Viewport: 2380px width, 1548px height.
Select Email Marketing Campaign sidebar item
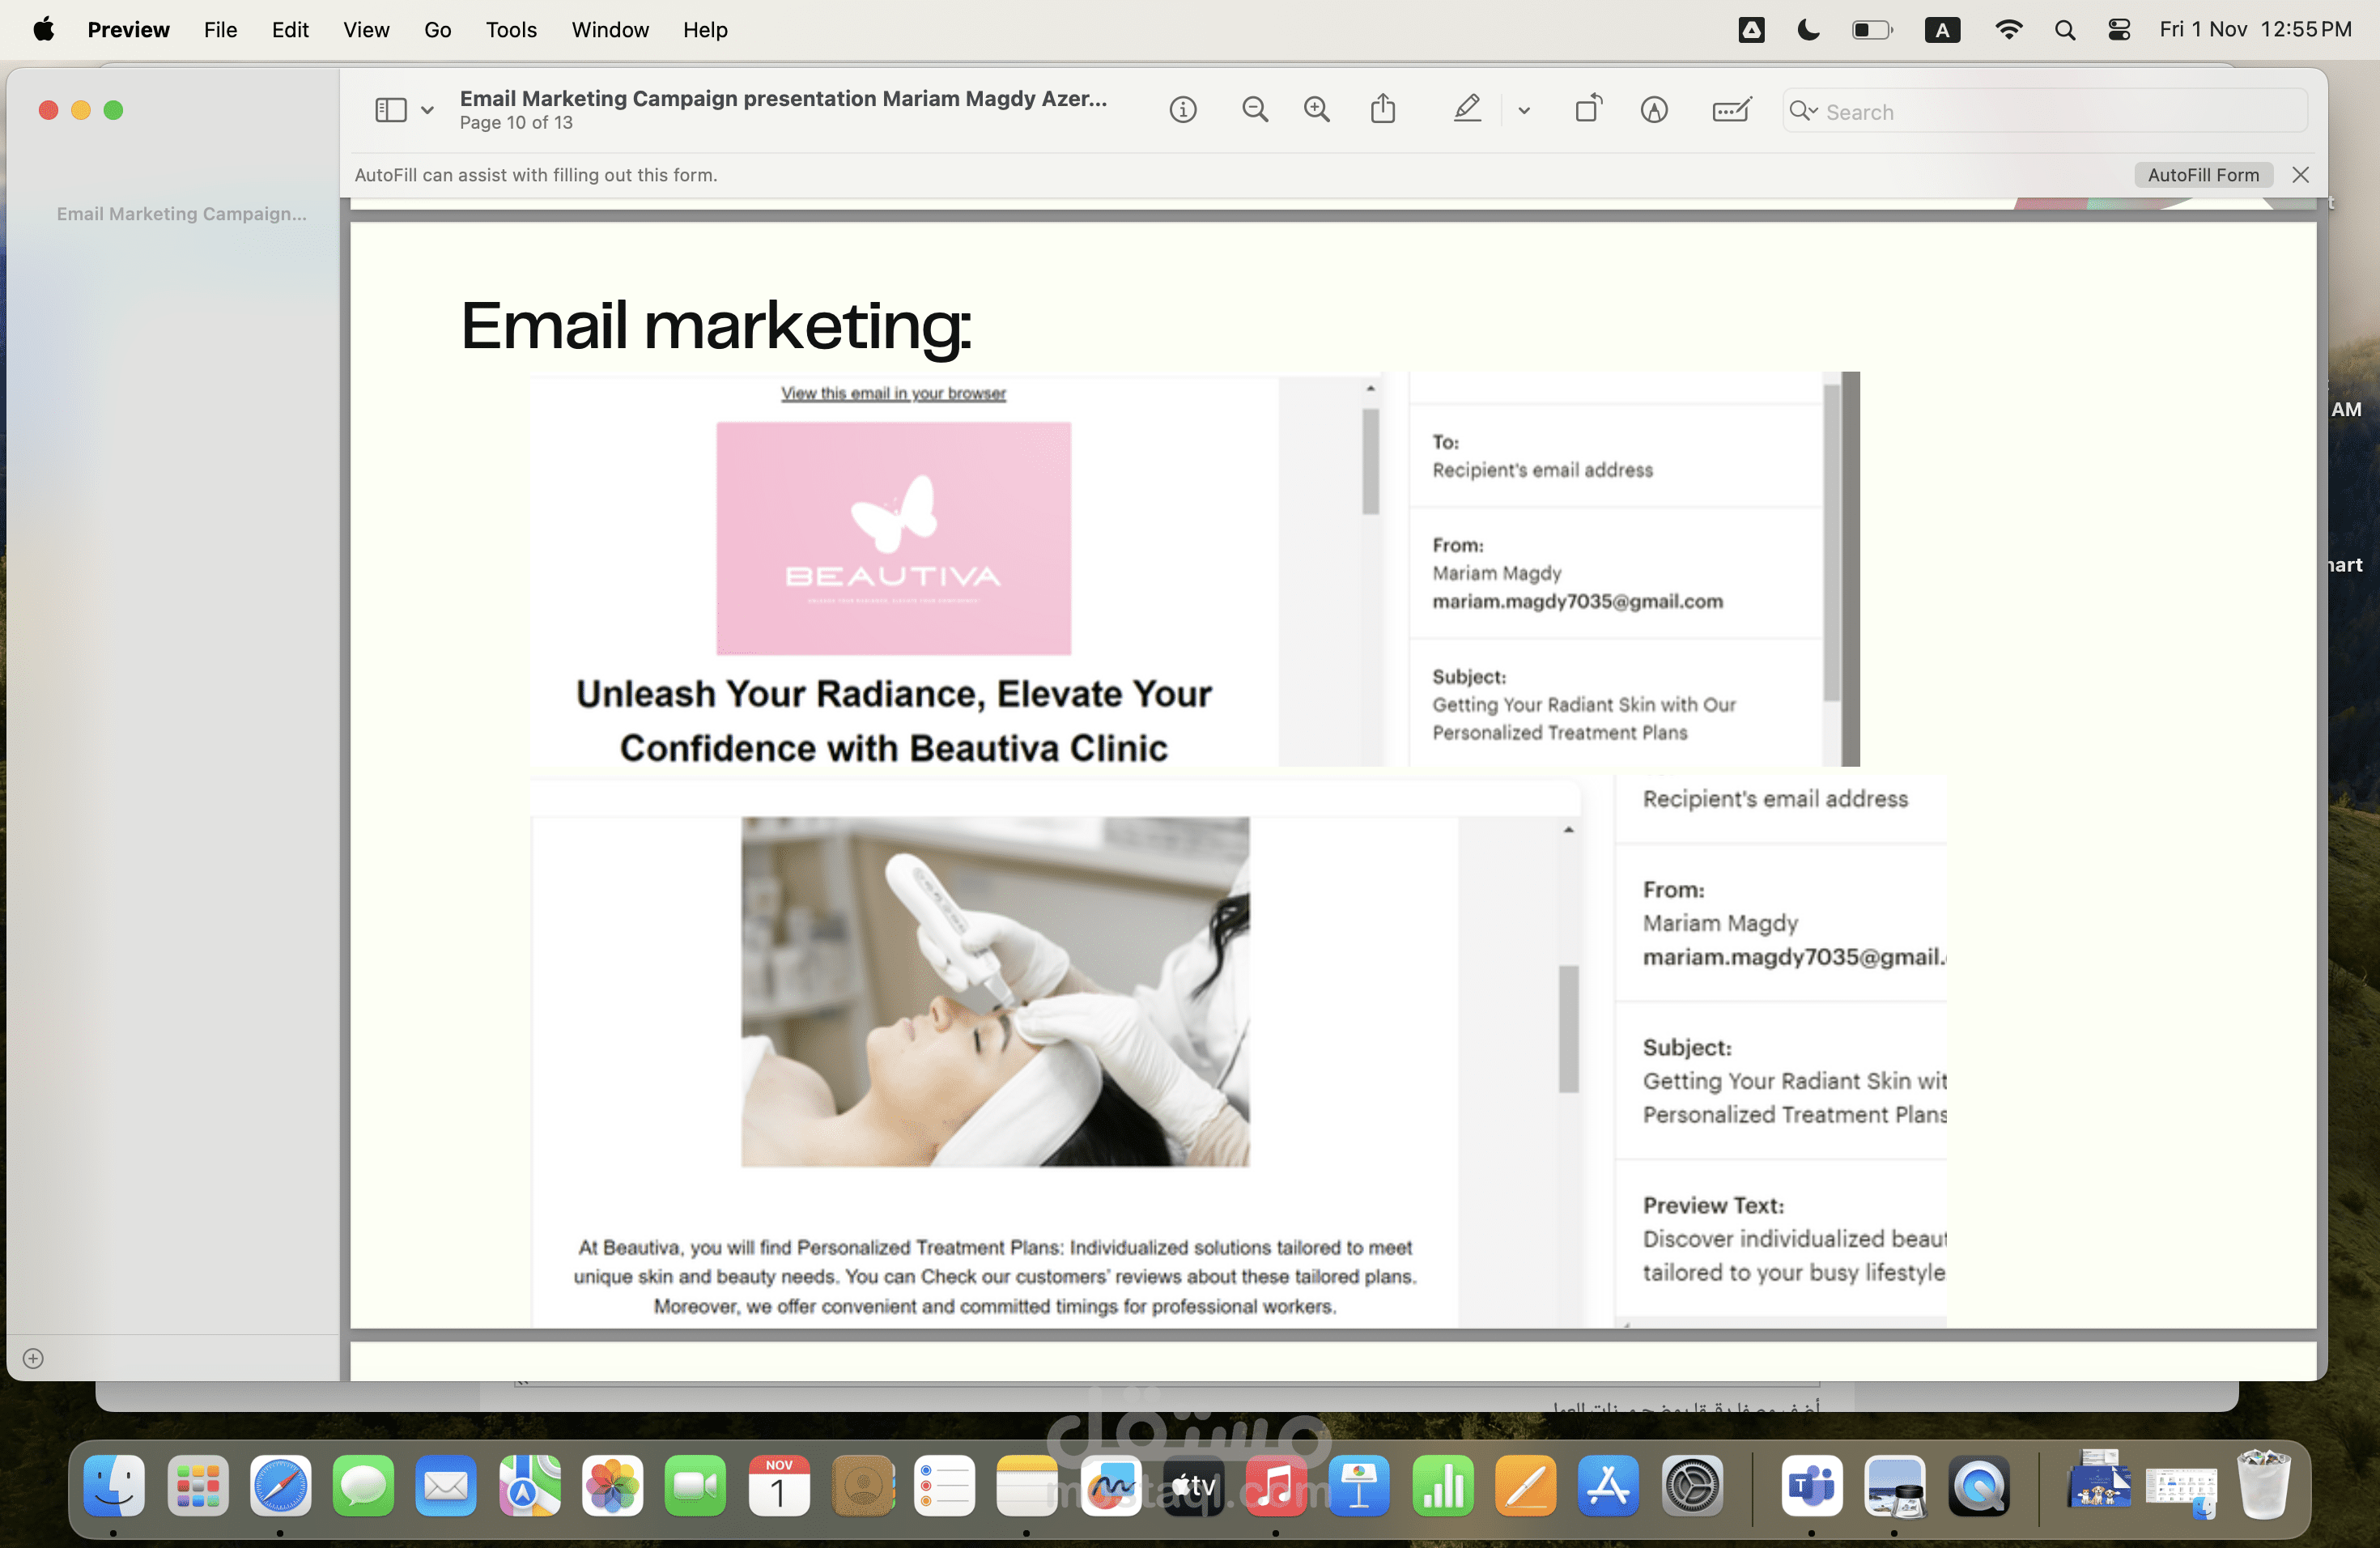[x=181, y=213]
